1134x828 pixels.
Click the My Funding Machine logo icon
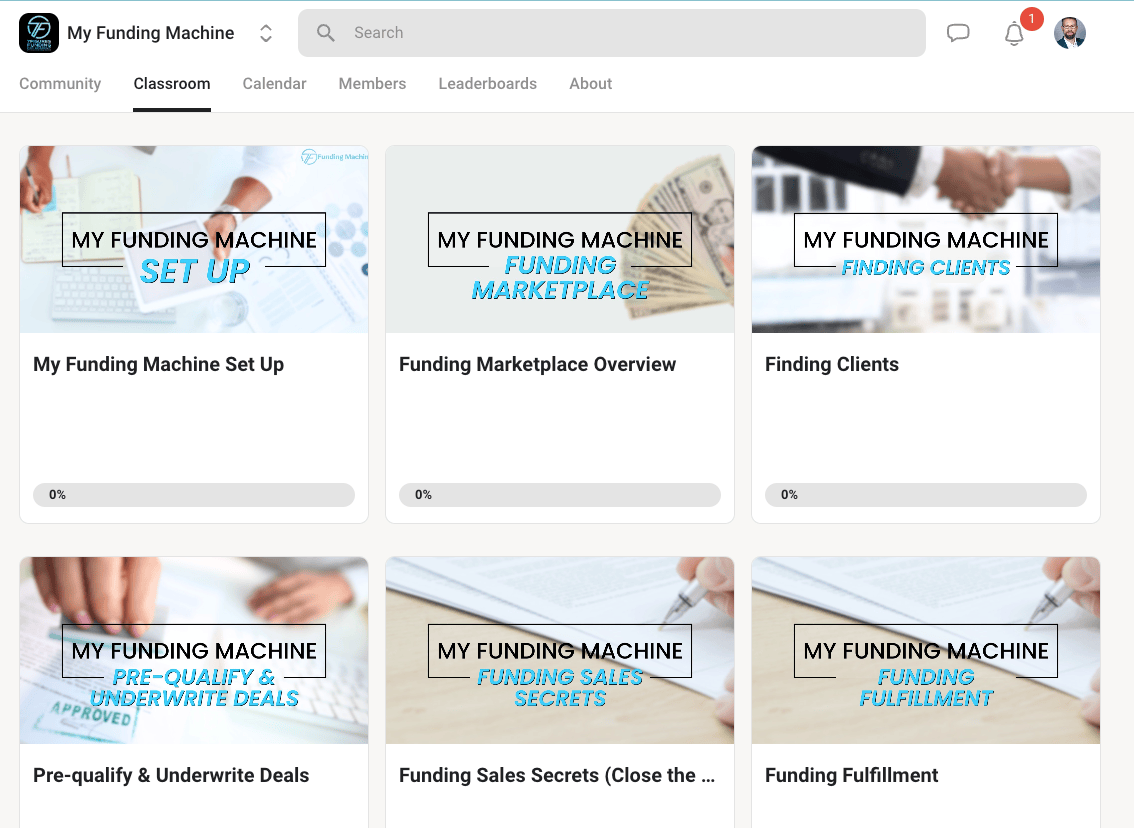[39, 33]
